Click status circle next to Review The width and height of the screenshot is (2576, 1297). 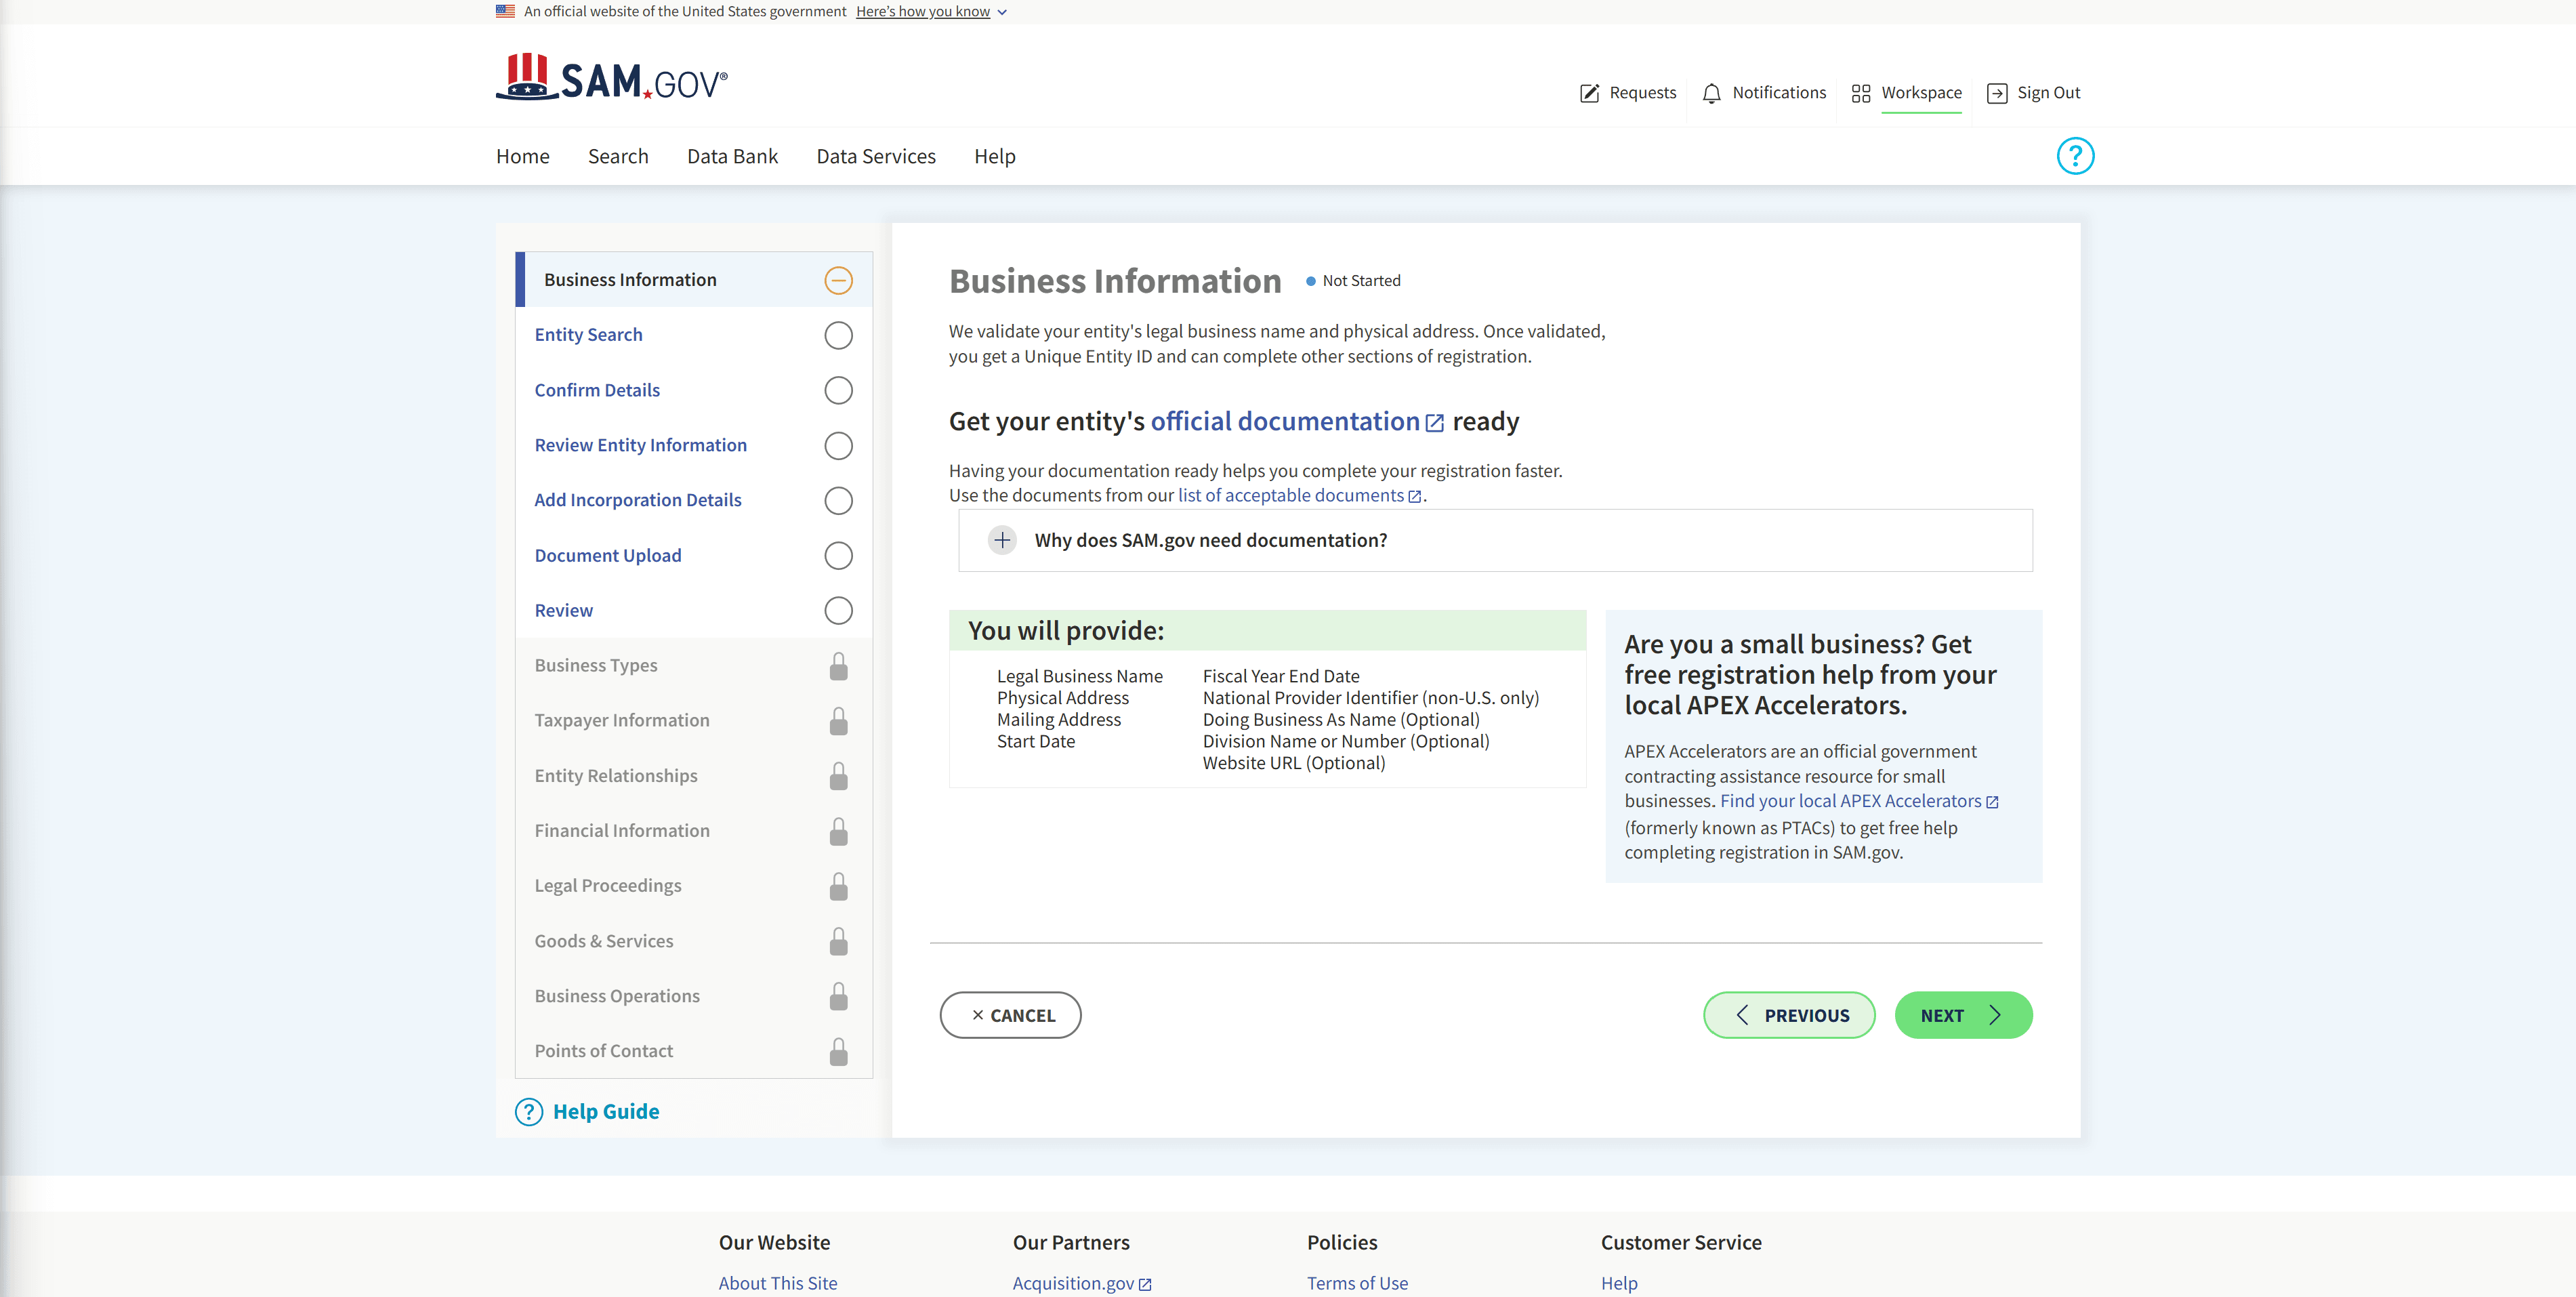click(x=838, y=610)
